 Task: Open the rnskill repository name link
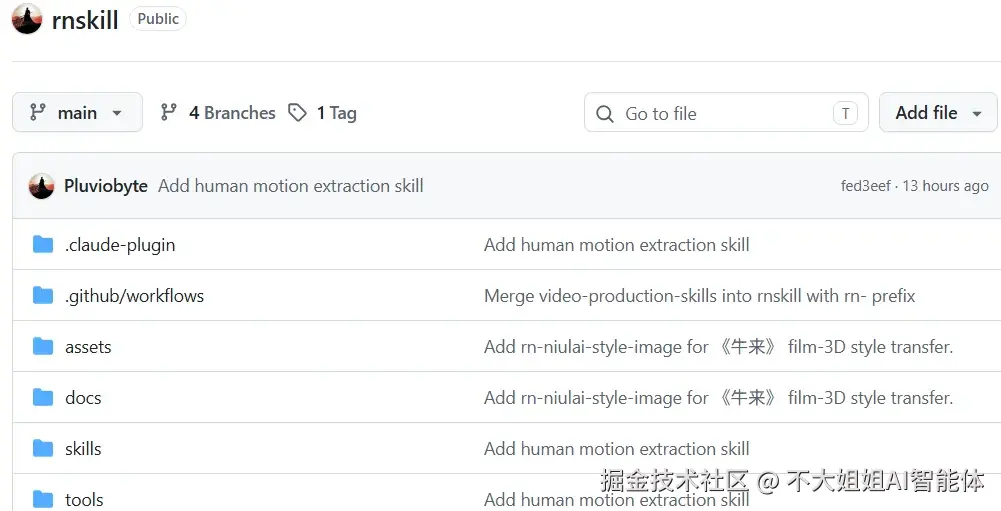pos(85,20)
